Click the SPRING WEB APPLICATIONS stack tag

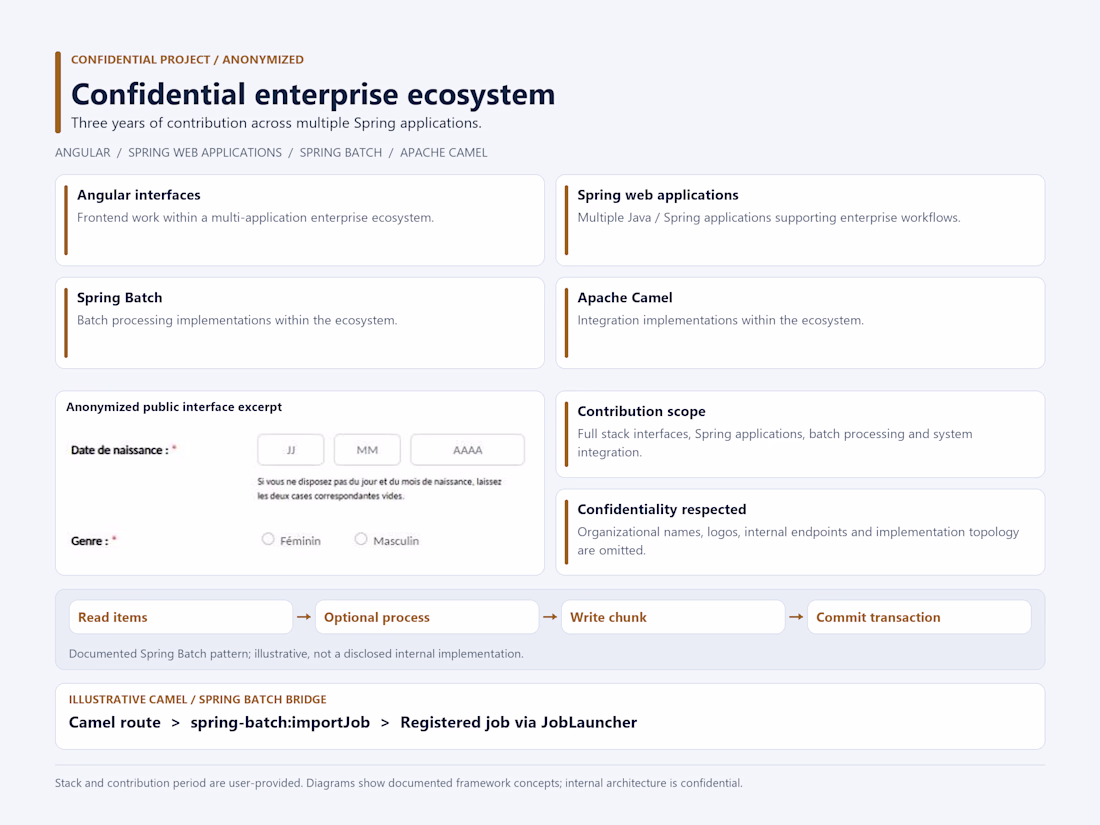205,153
